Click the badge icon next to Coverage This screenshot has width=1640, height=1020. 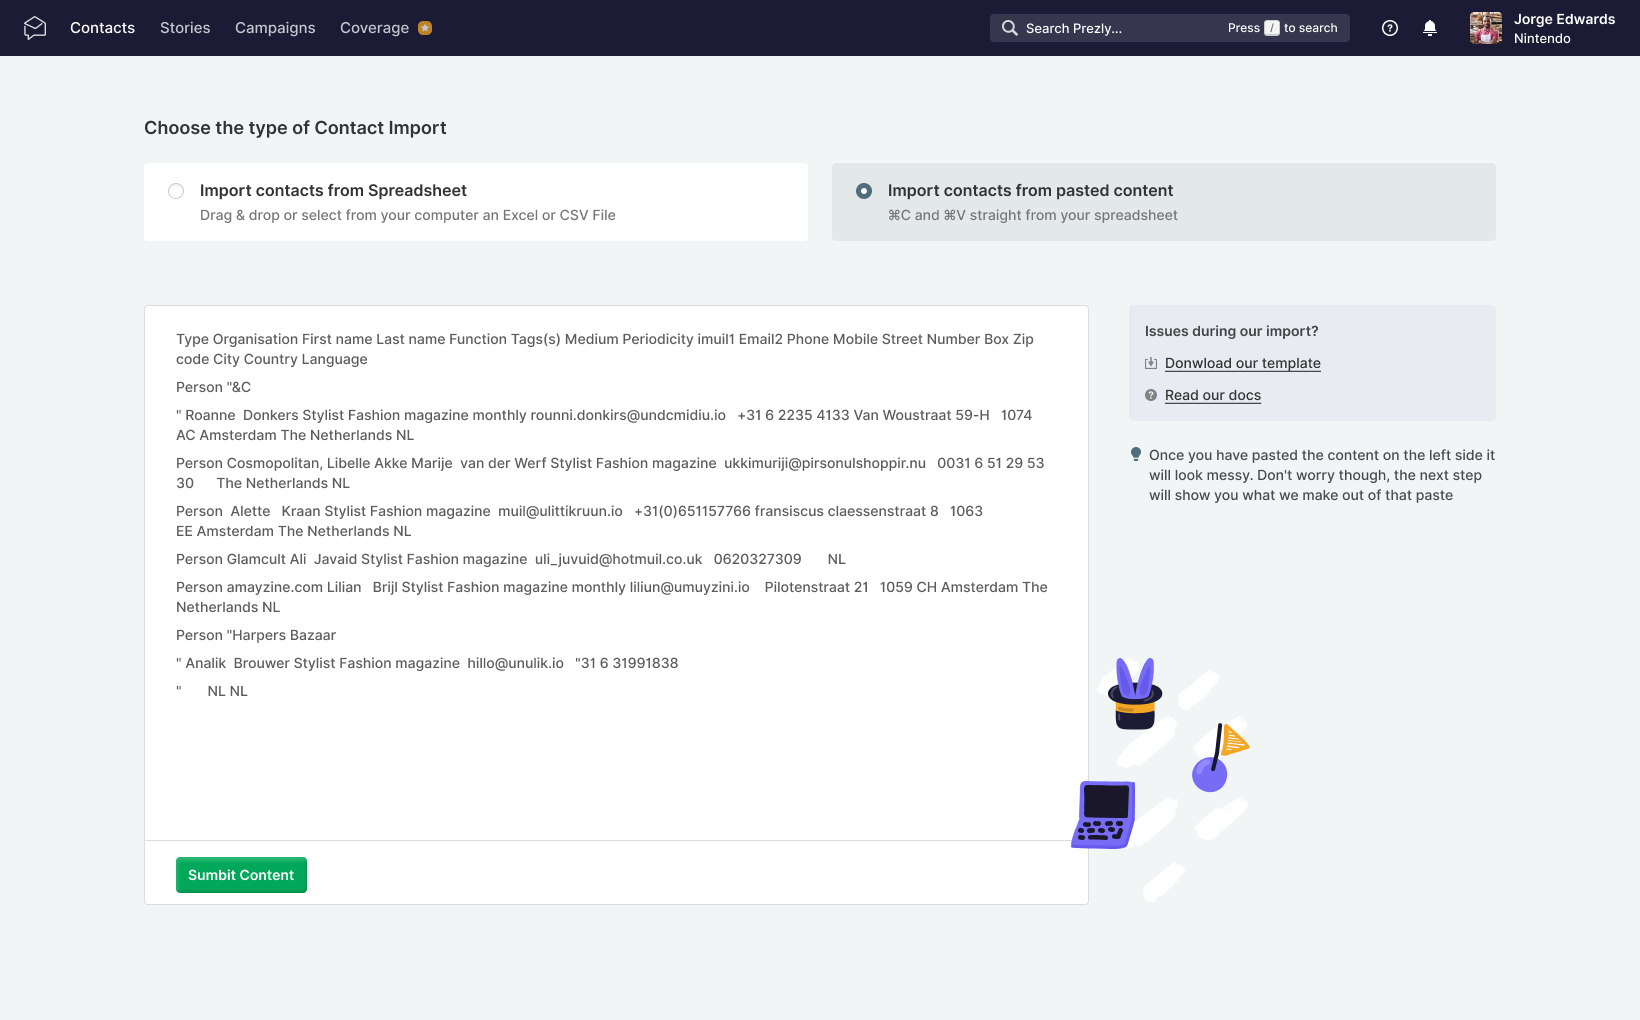click(x=424, y=28)
